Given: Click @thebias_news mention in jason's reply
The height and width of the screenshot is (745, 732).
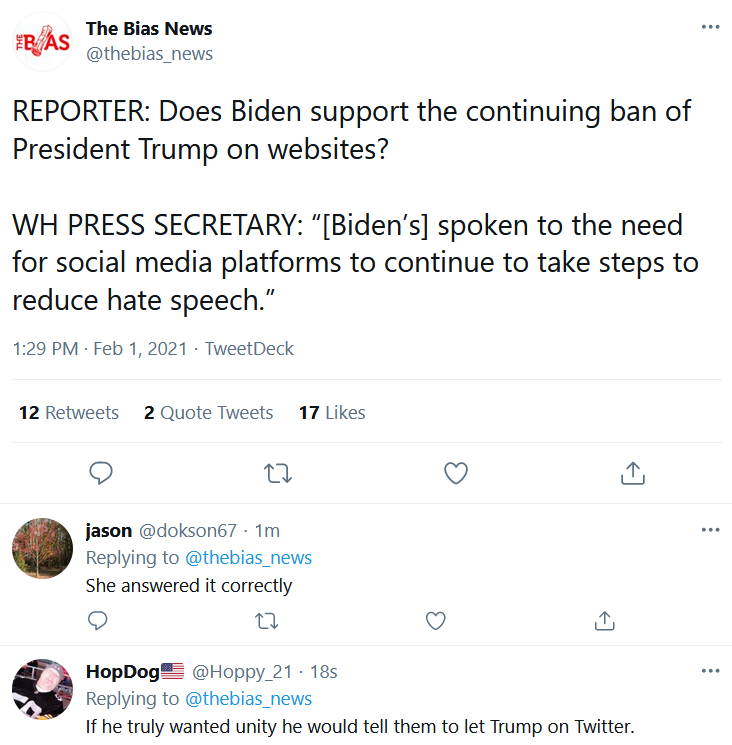Looking at the screenshot, I should 248,558.
